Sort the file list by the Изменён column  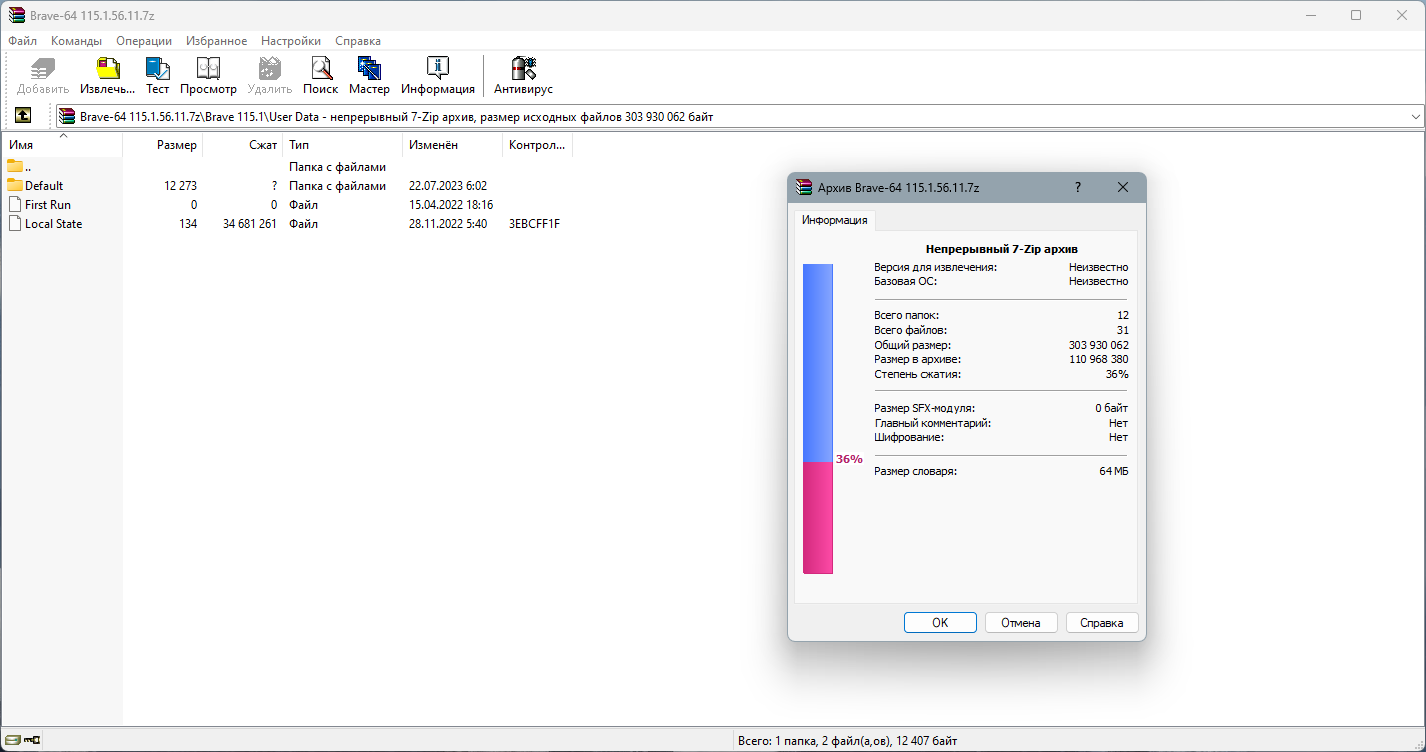453,145
